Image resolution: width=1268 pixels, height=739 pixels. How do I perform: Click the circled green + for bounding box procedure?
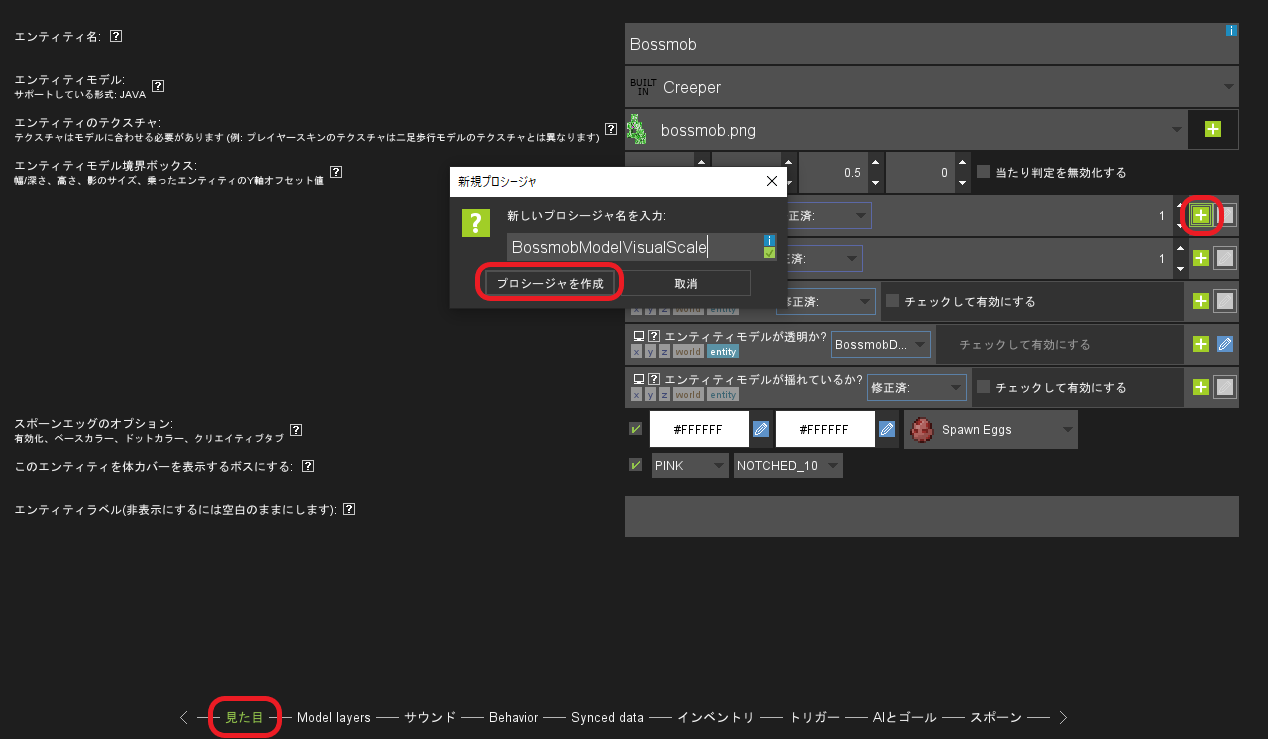pos(1200,215)
